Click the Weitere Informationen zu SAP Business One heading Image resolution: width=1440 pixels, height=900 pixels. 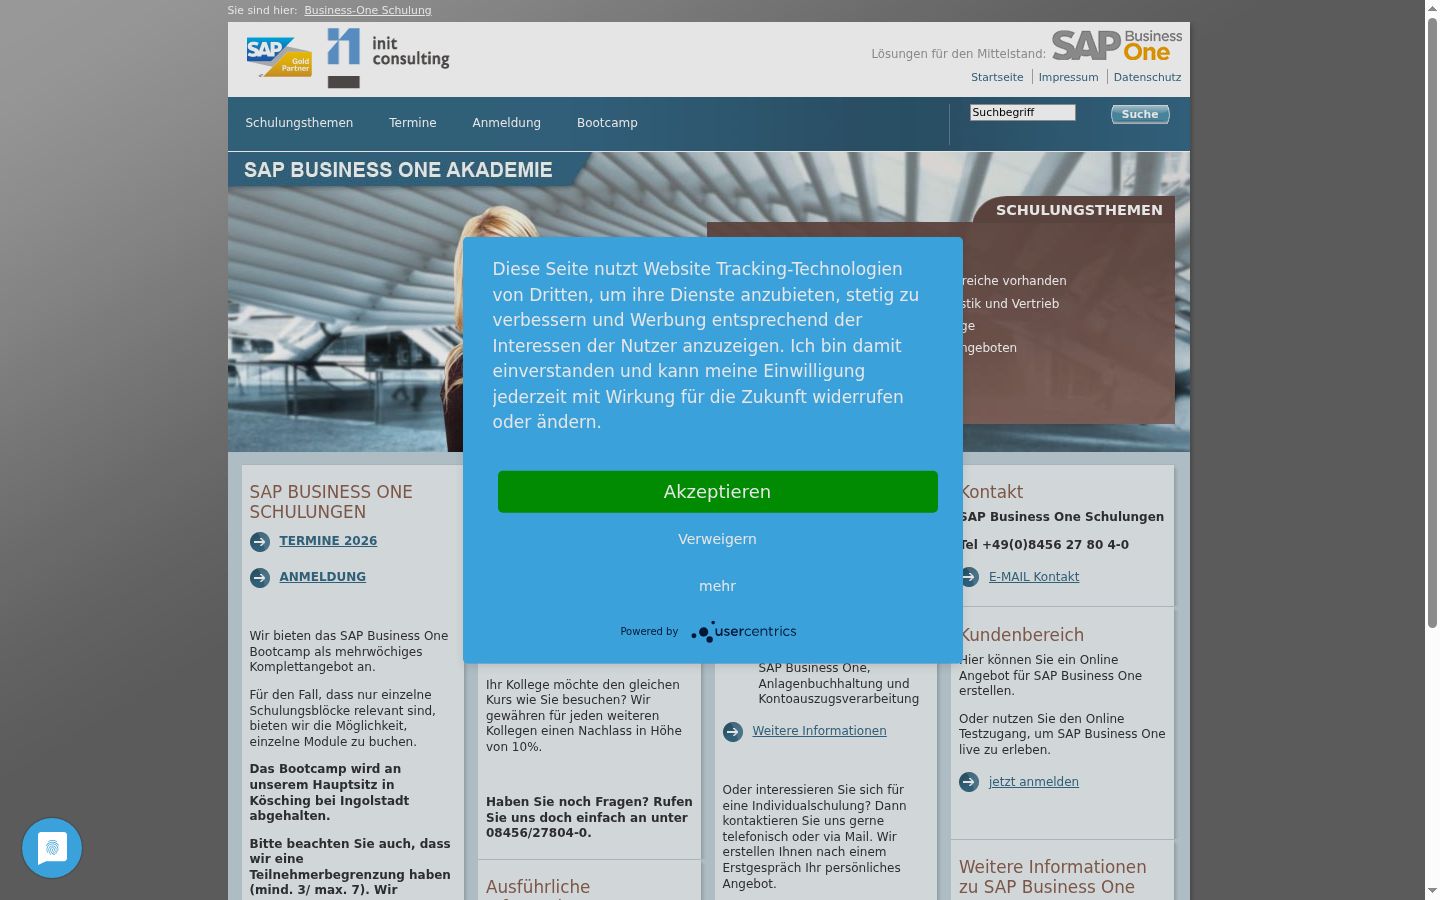pos(1052,877)
